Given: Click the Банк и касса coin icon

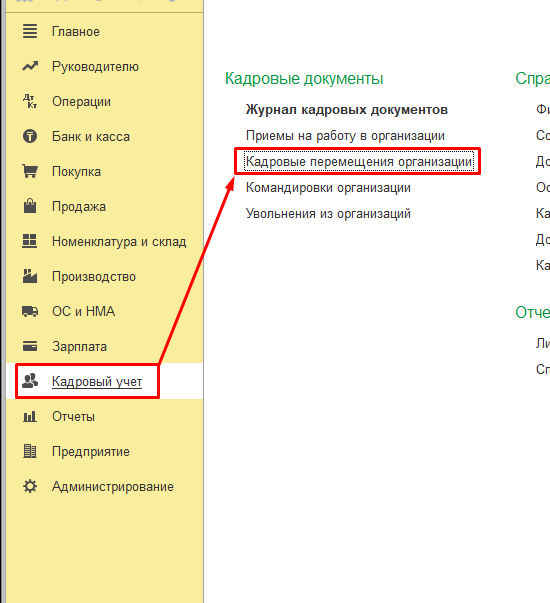Looking at the screenshot, I should point(30,136).
